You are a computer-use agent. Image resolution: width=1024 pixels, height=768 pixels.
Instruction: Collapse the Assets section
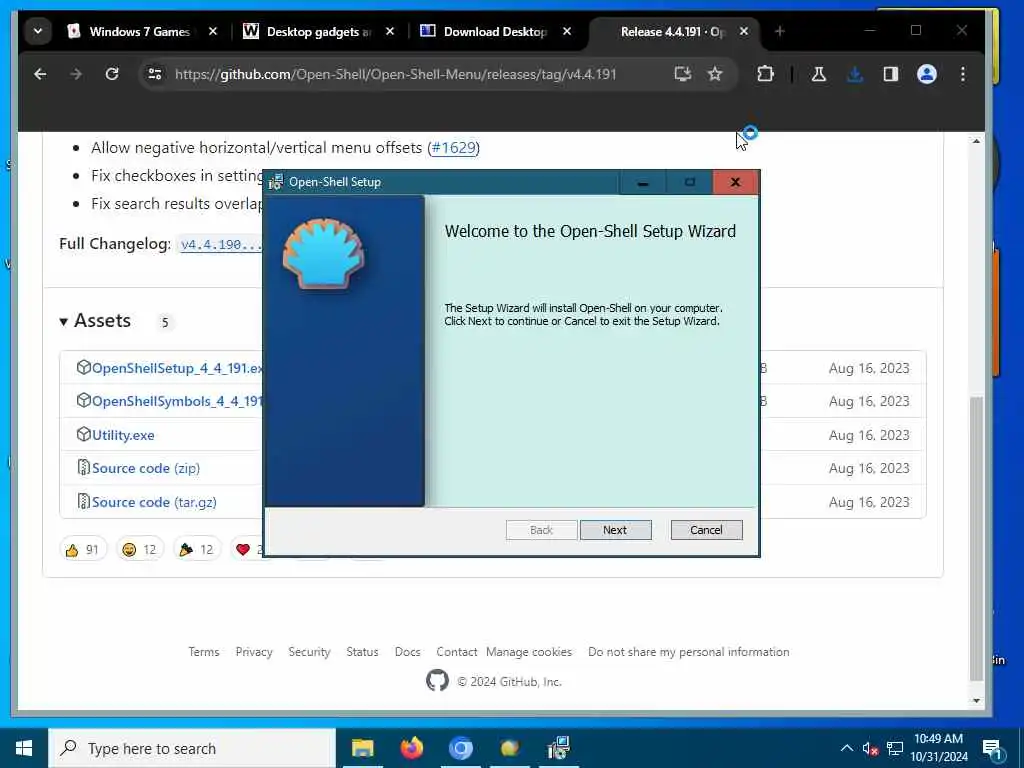95,321
